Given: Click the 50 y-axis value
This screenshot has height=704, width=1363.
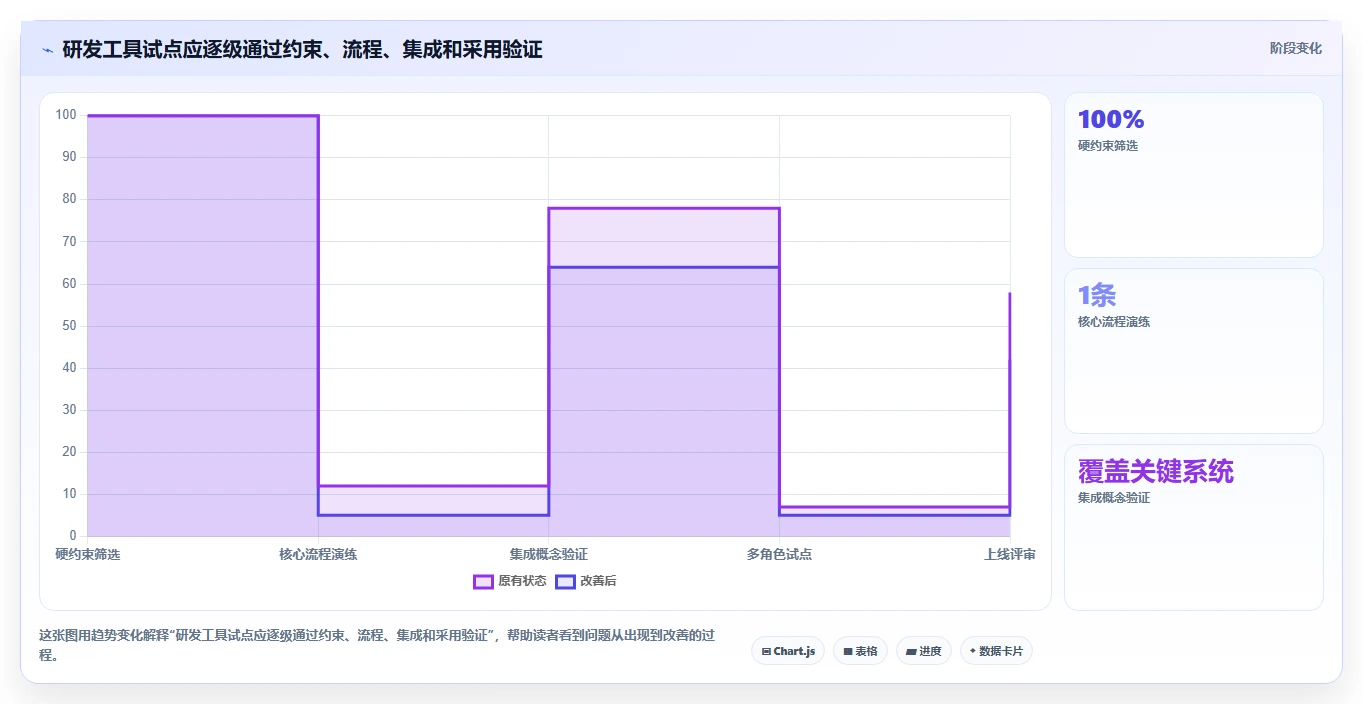Looking at the screenshot, I should point(69,326).
